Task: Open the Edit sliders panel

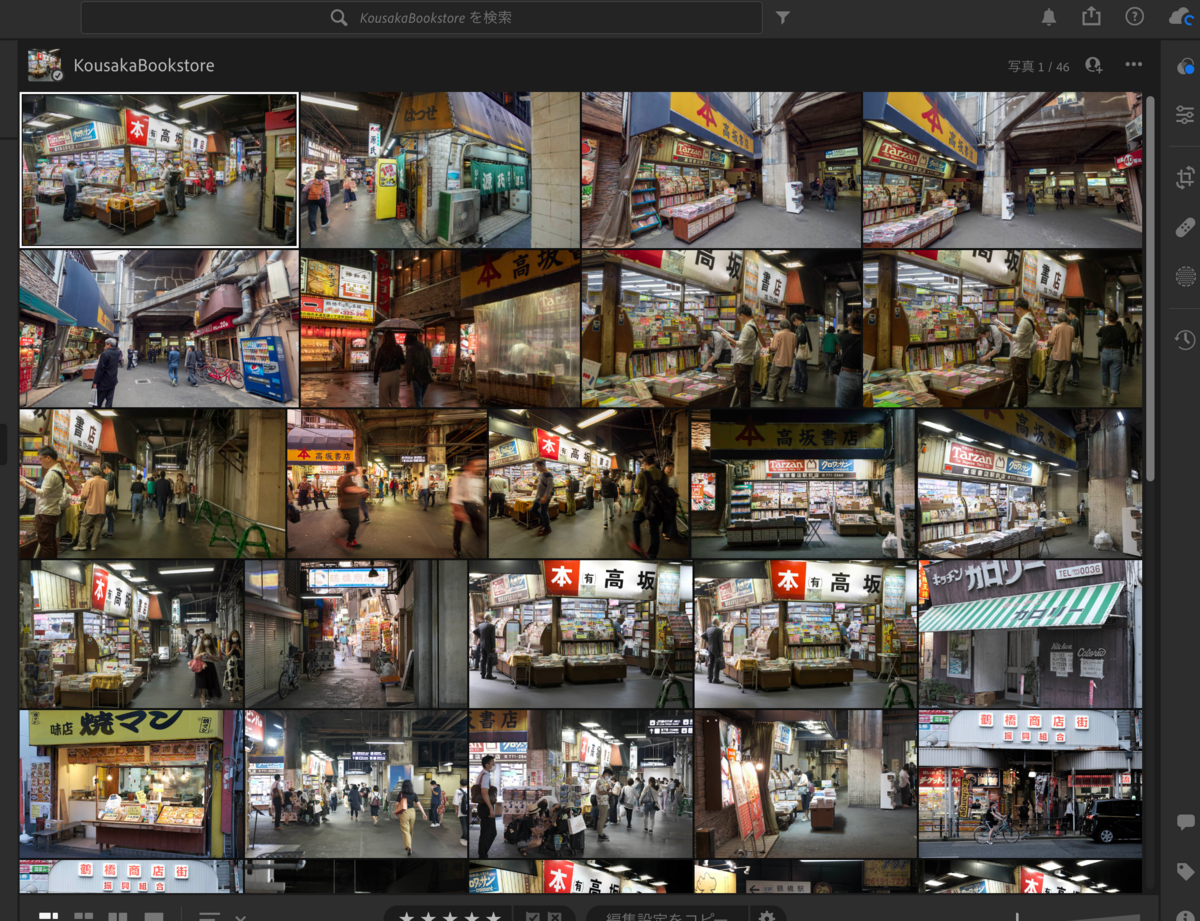Action: pos(1185,114)
